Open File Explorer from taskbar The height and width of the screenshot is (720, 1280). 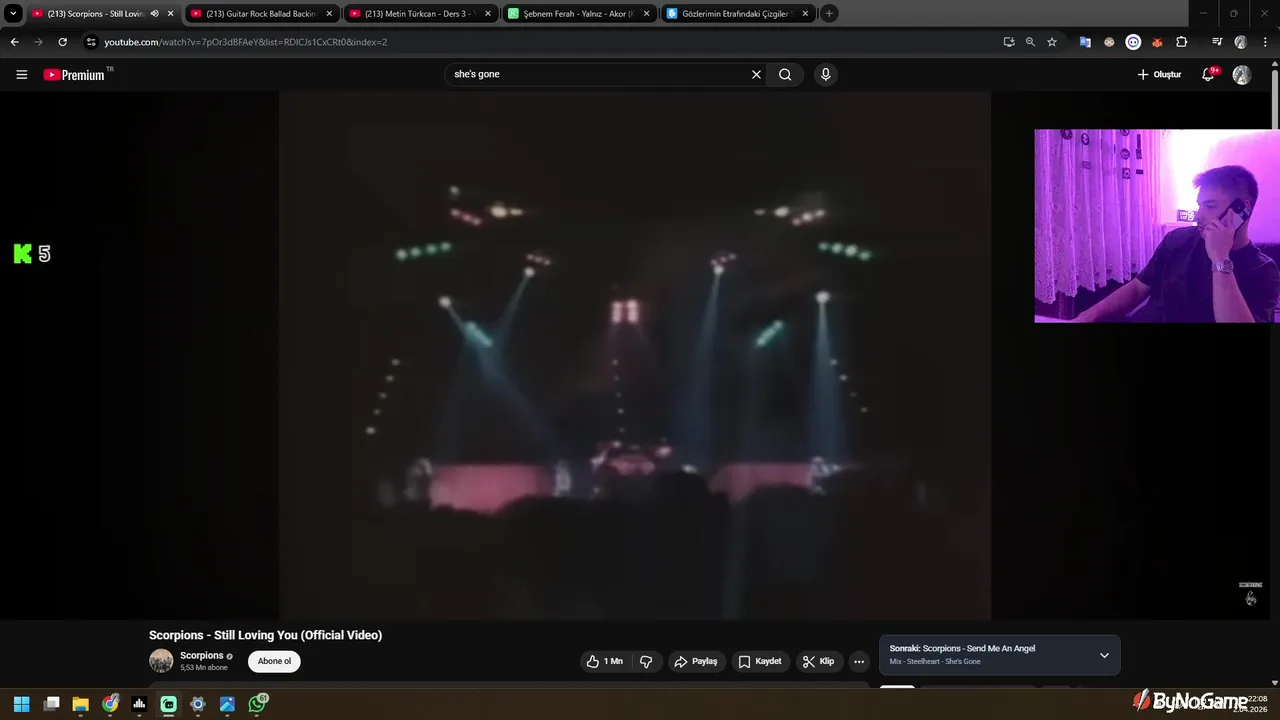click(x=81, y=704)
